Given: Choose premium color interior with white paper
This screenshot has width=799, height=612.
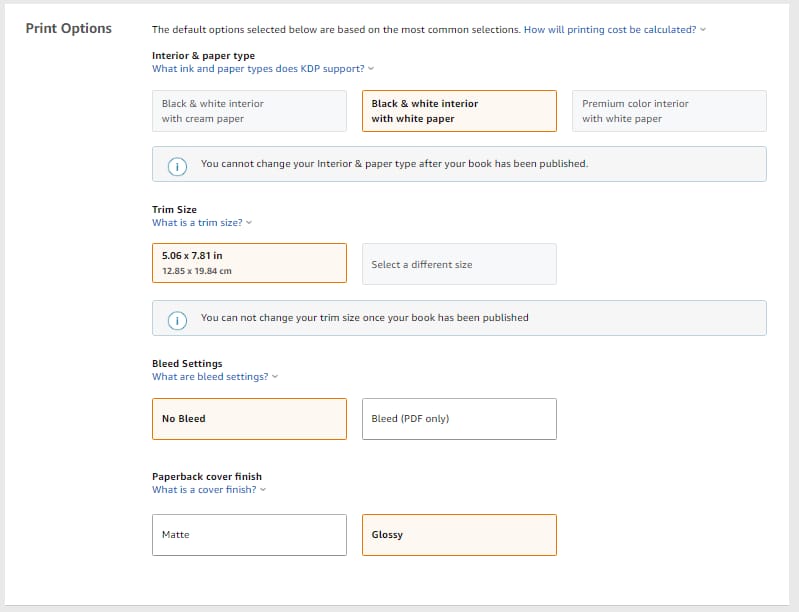Looking at the screenshot, I should pyautogui.click(x=668, y=111).
